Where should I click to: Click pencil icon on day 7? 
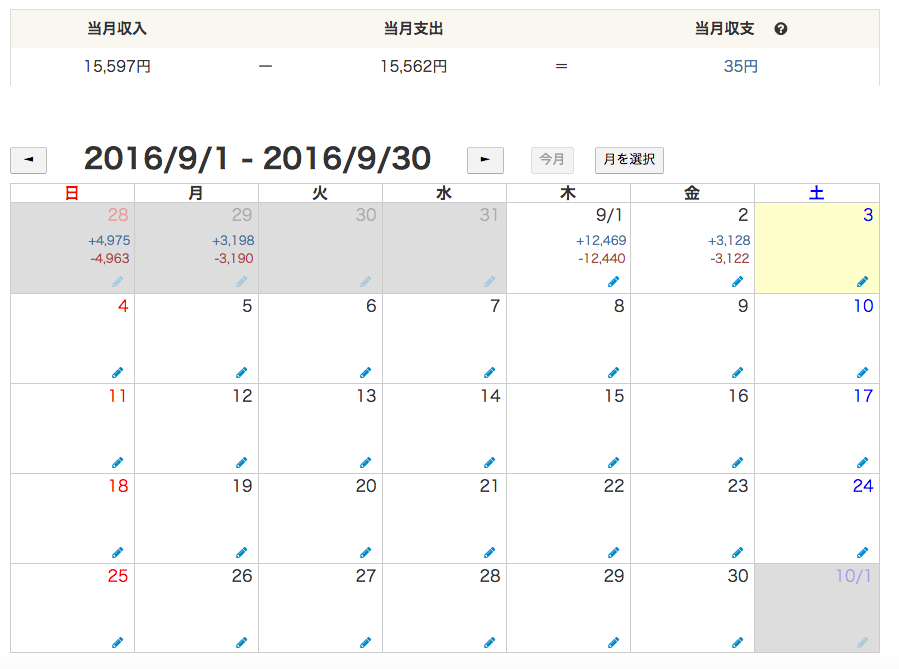coord(489,373)
